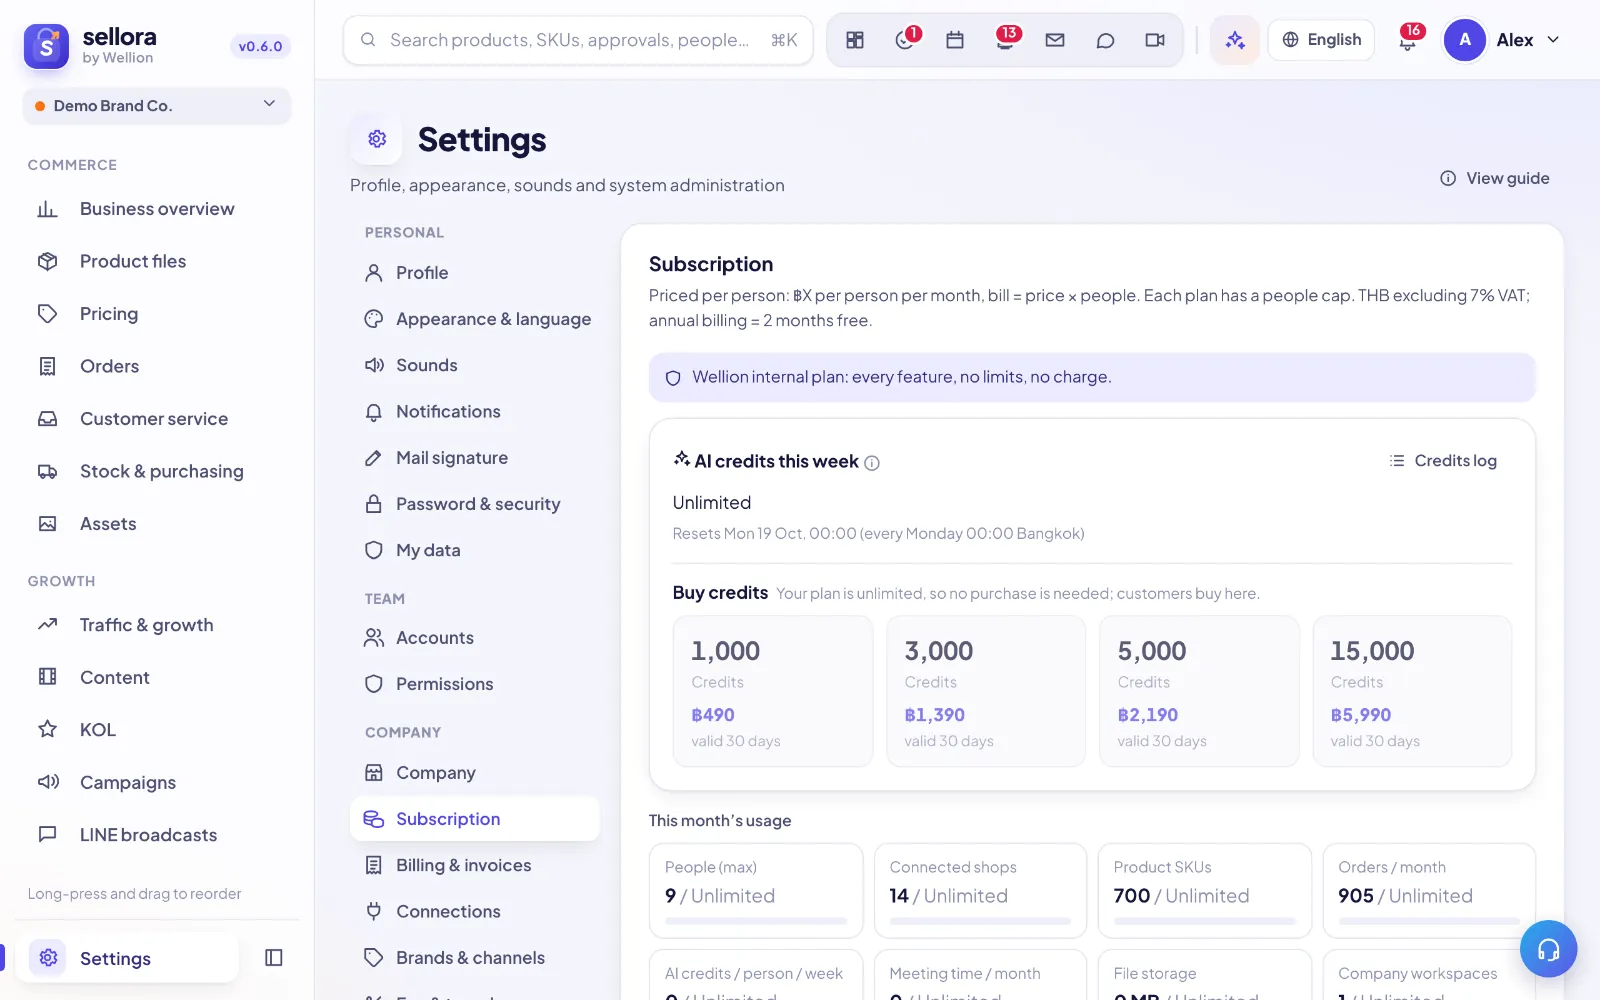Collapse the sidebar with the panel icon
The height and width of the screenshot is (1000, 1600).
tap(274, 958)
